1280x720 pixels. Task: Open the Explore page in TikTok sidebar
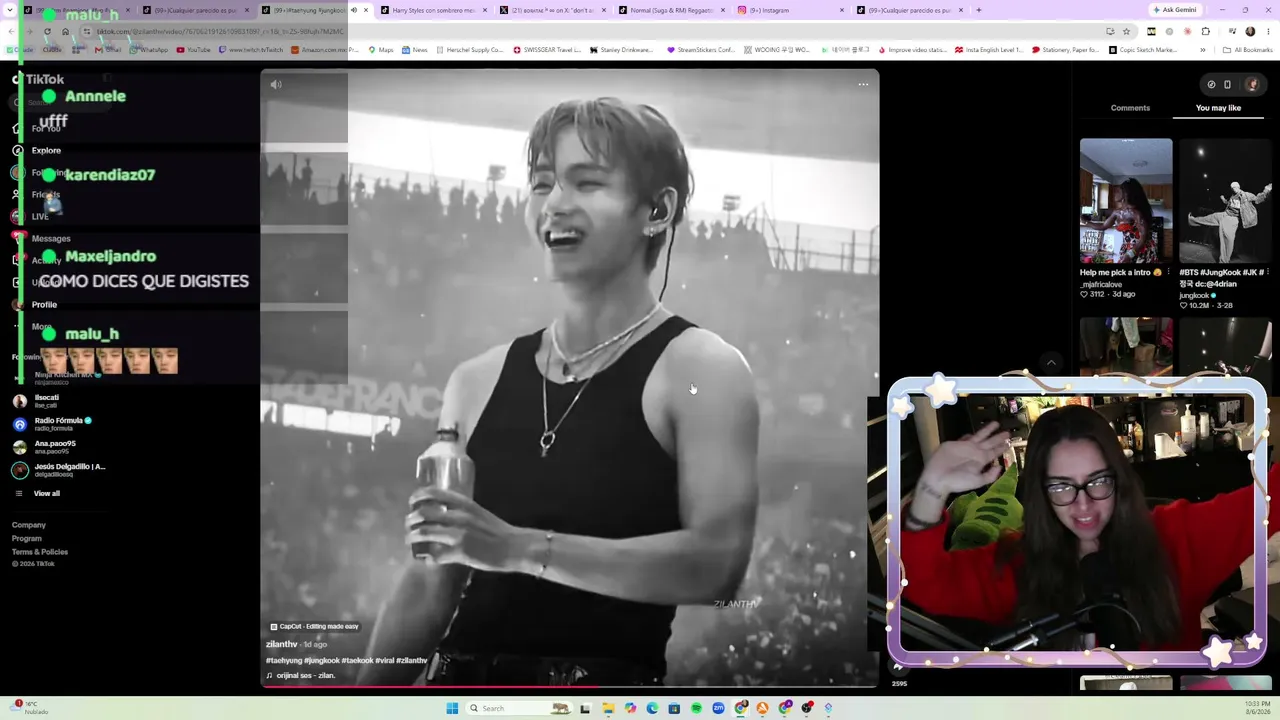point(46,151)
